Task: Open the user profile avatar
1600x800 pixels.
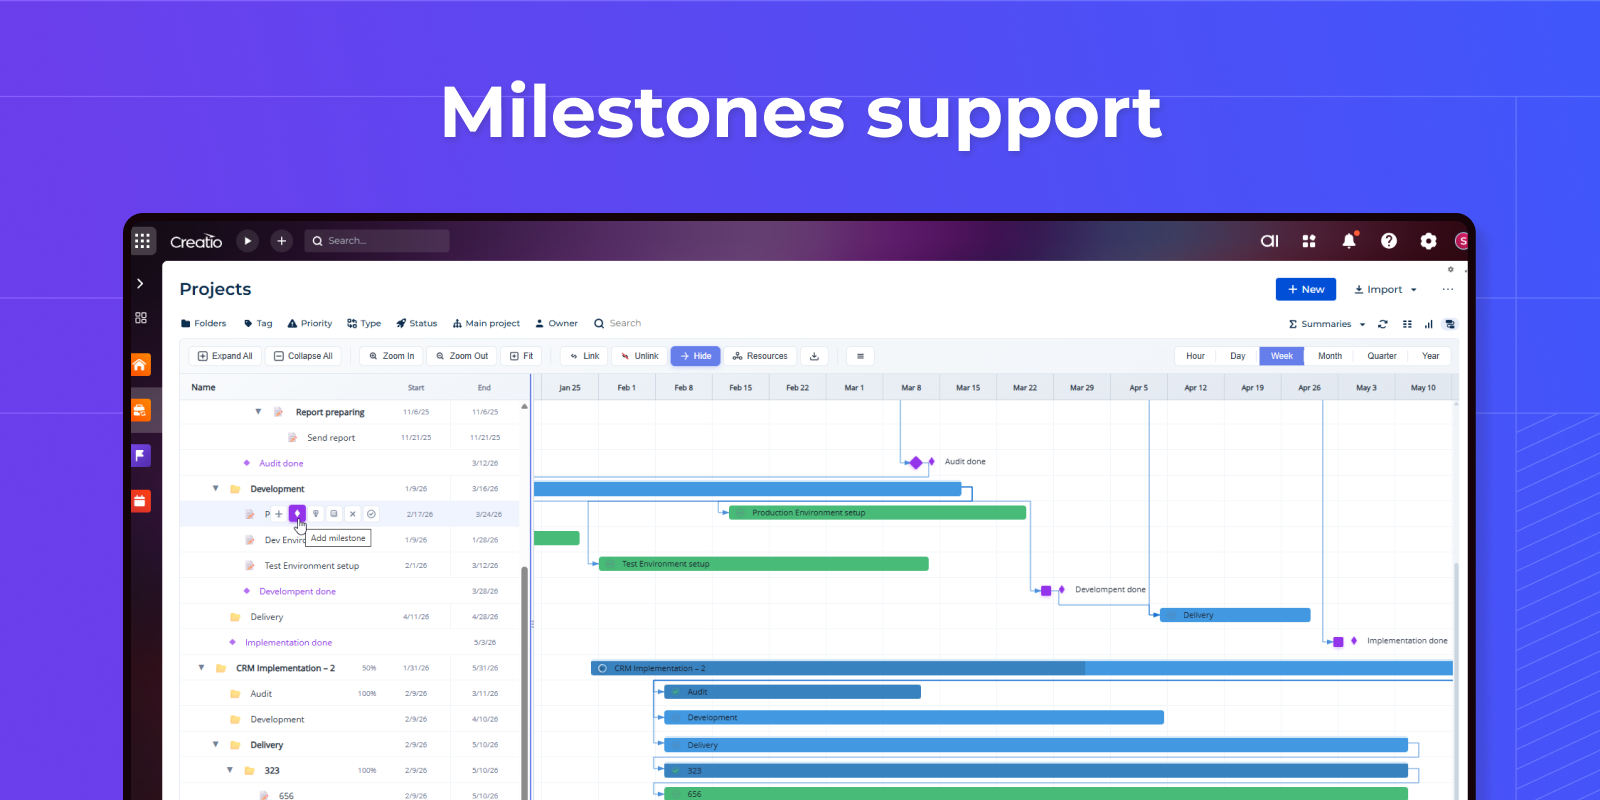Action: pos(1462,241)
